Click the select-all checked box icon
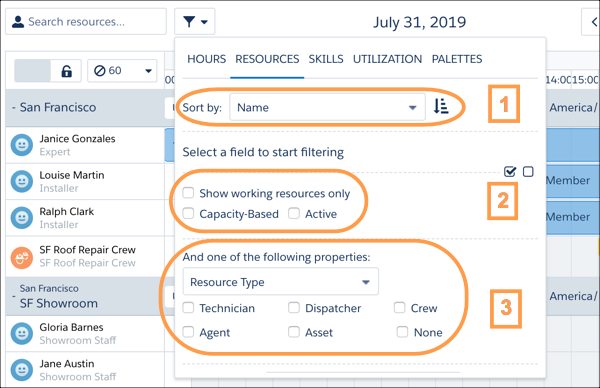Viewport: 600px width, 388px height. [510, 171]
